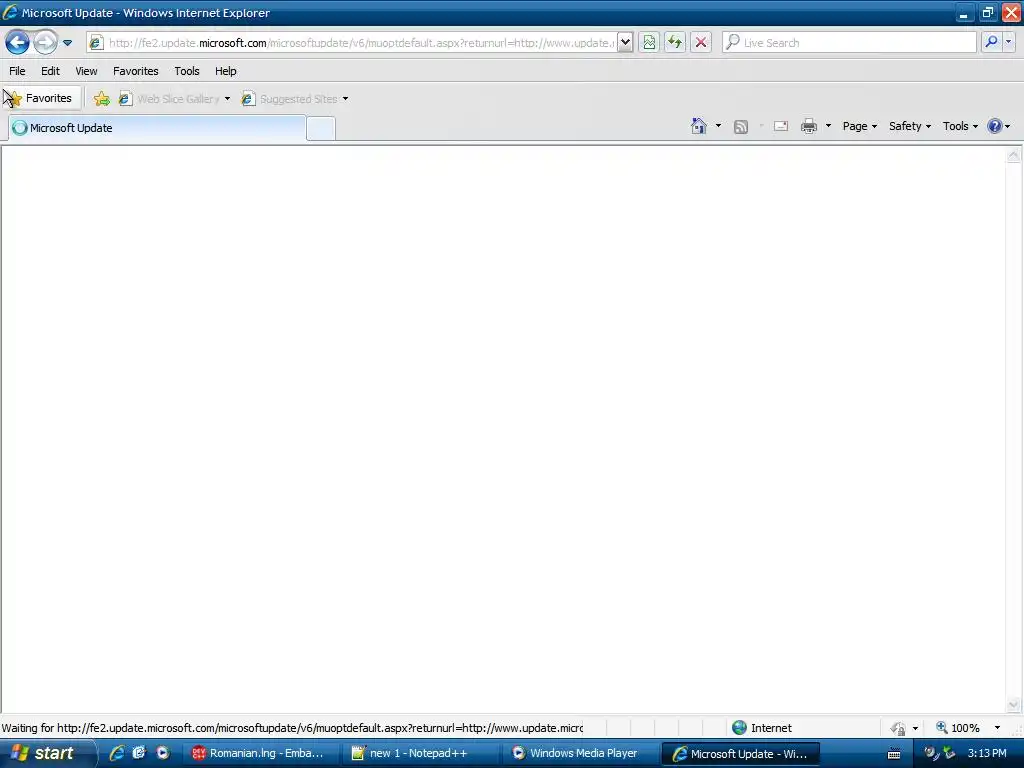Expand Home button dropdown arrow
1024x768 pixels.
718,126
